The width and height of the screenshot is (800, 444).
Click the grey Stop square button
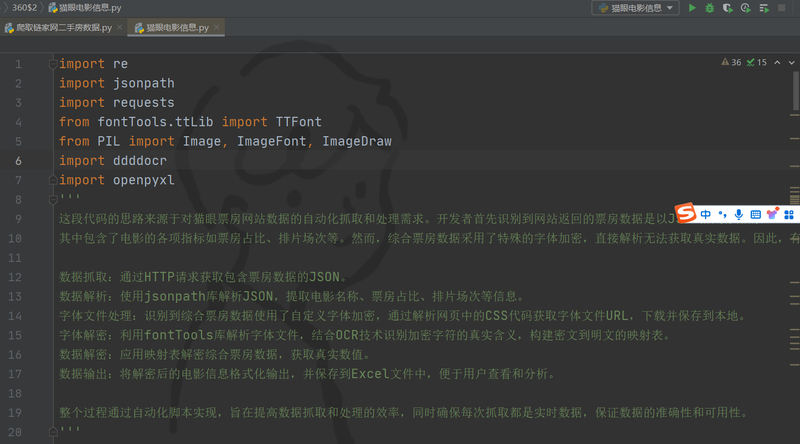tap(782, 8)
